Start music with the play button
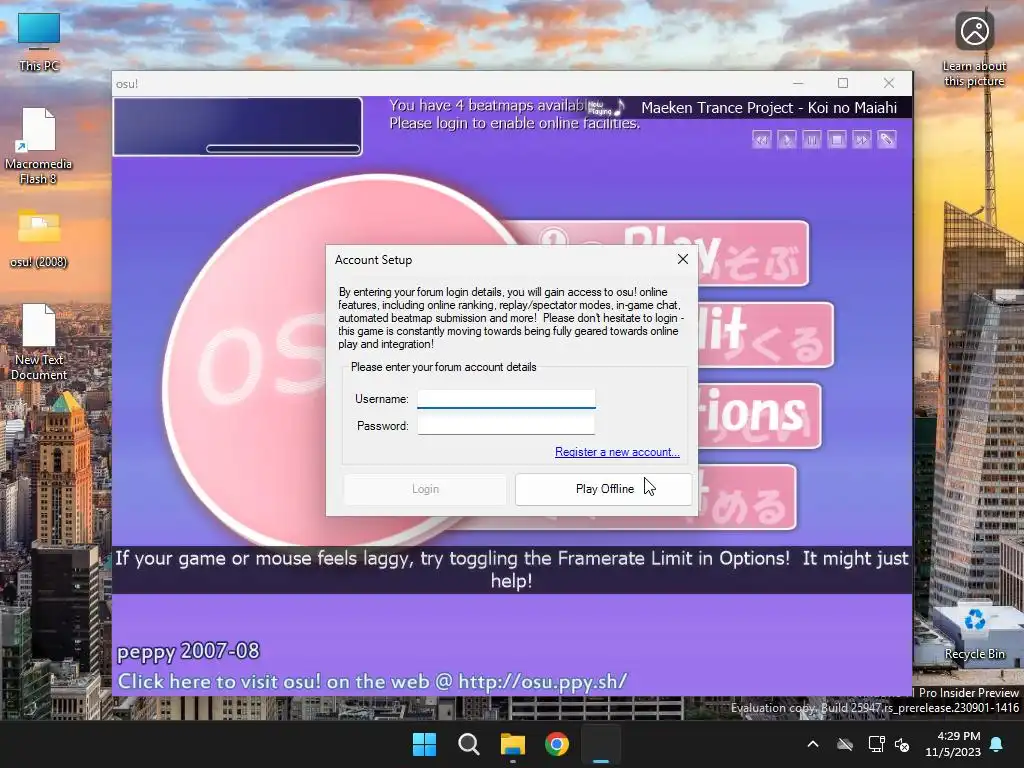 [786, 139]
